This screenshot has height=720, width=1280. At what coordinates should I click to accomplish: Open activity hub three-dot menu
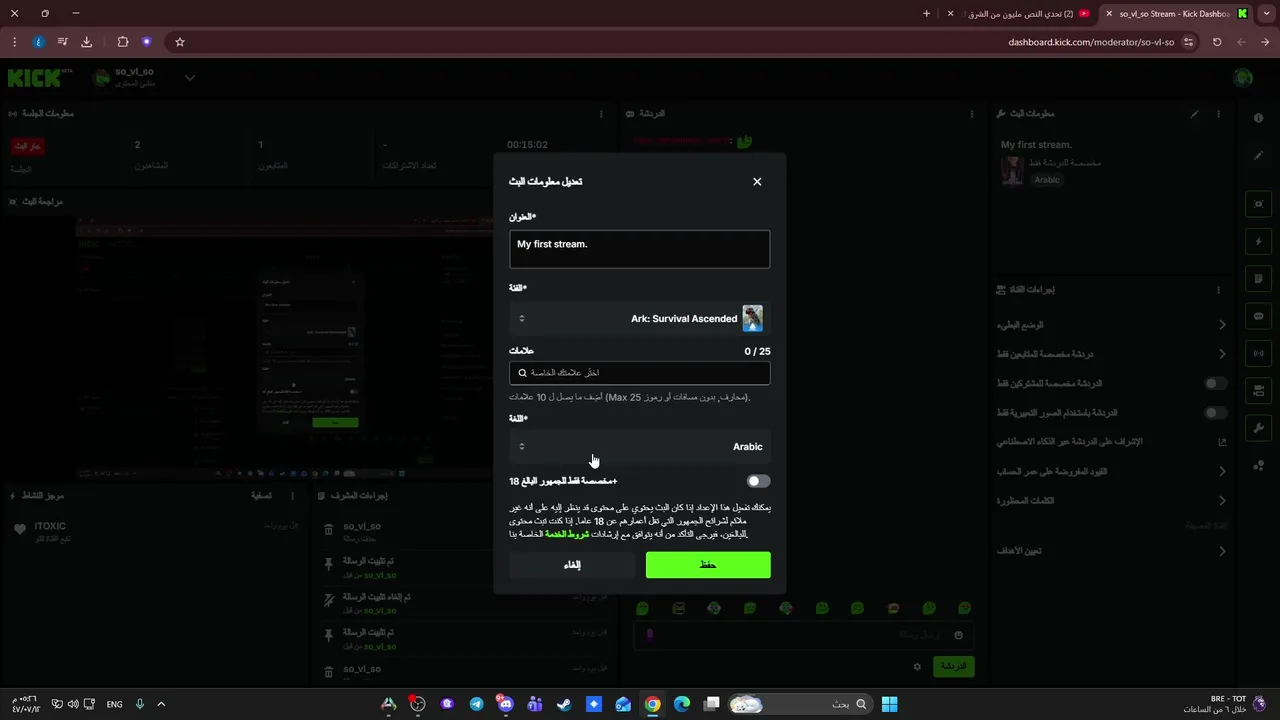[x=292, y=495]
